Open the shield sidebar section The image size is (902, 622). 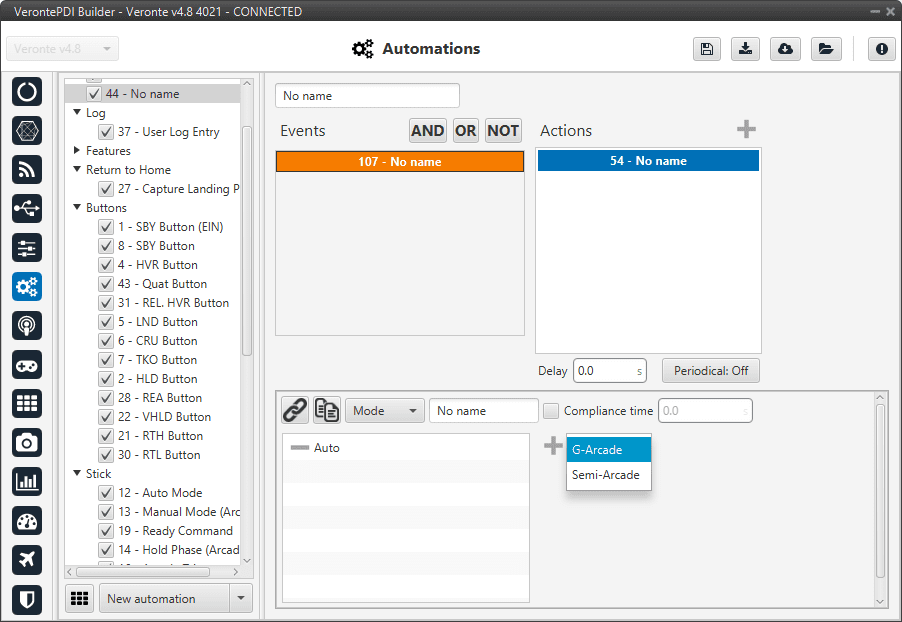[27, 600]
